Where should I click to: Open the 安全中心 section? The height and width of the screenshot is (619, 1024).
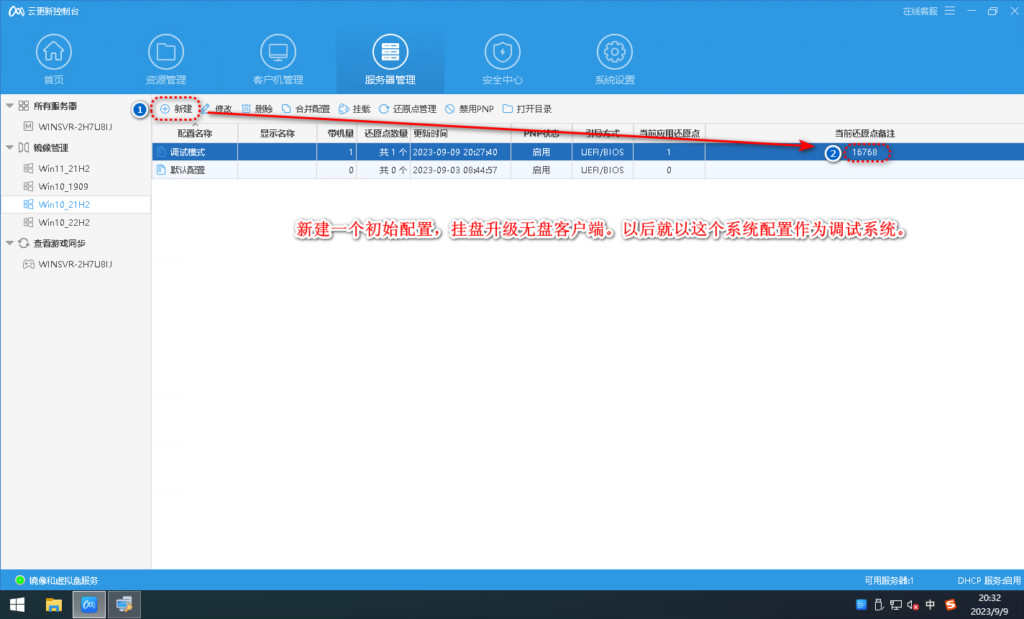[502, 55]
